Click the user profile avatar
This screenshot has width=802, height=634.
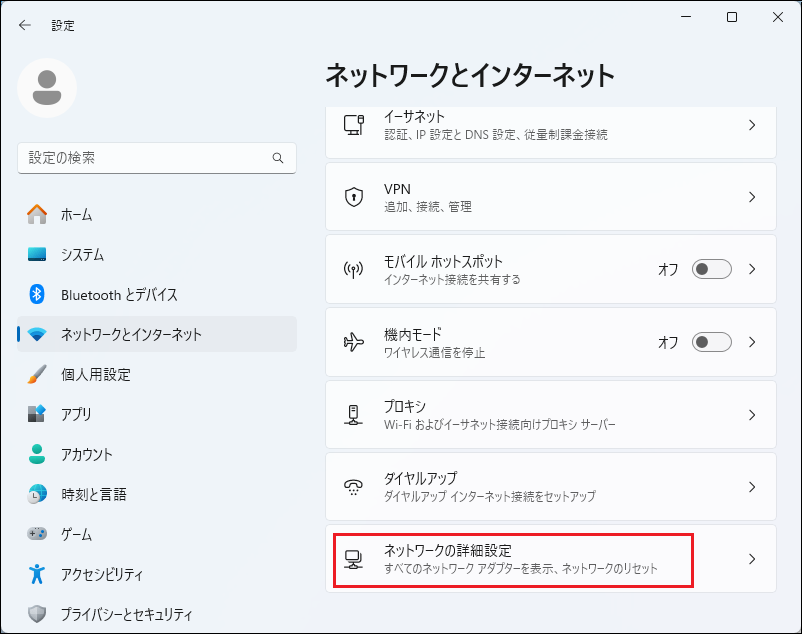click(47, 88)
